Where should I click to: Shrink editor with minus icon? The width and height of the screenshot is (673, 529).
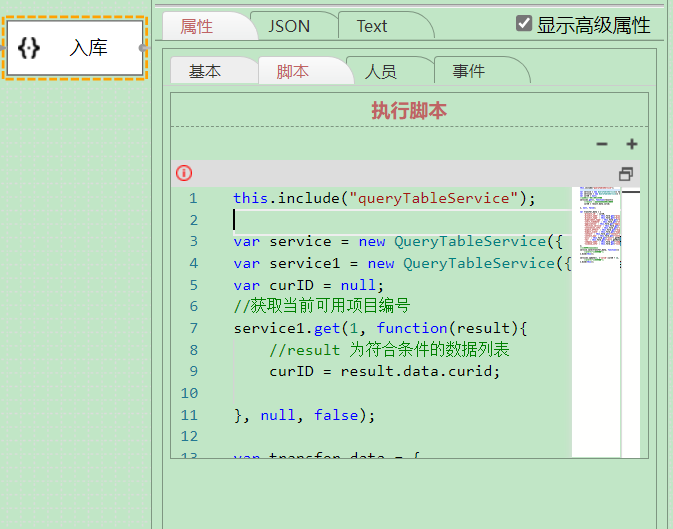pos(602,144)
